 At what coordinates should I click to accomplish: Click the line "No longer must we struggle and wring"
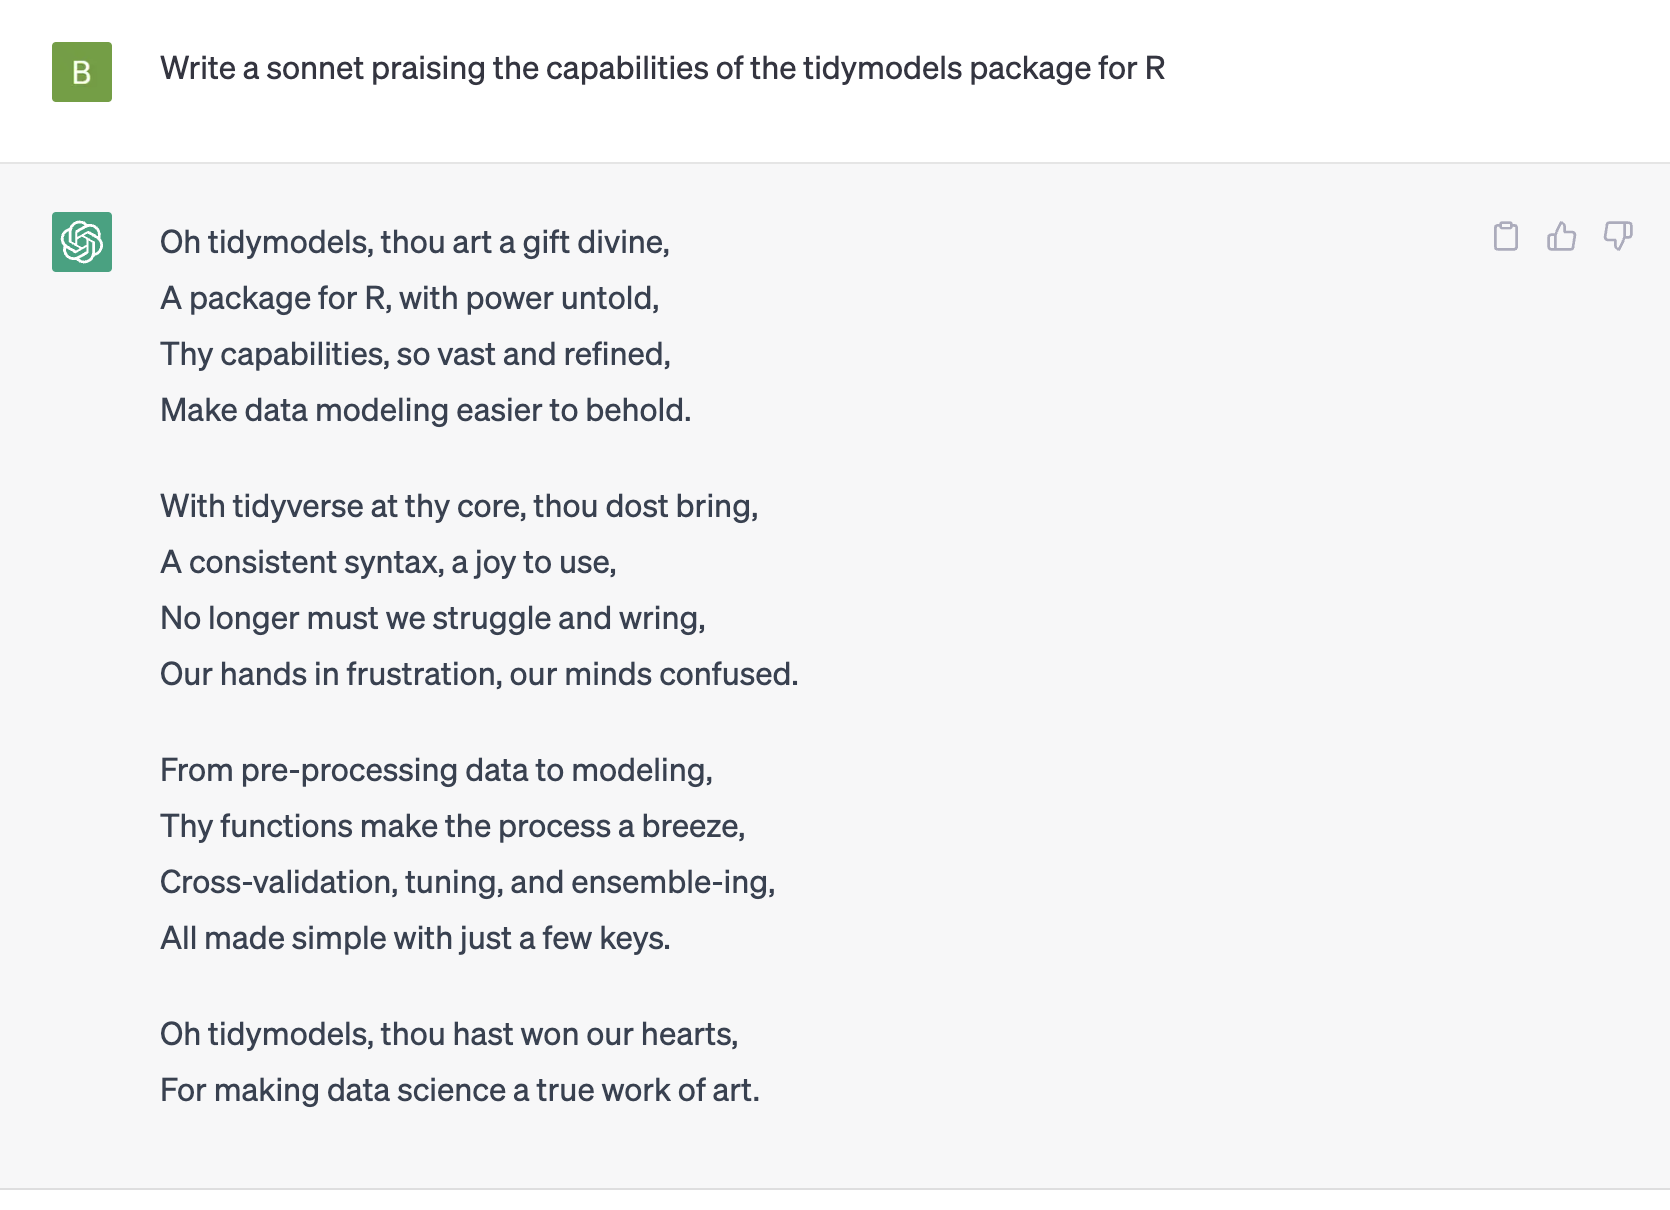tap(432, 618)
